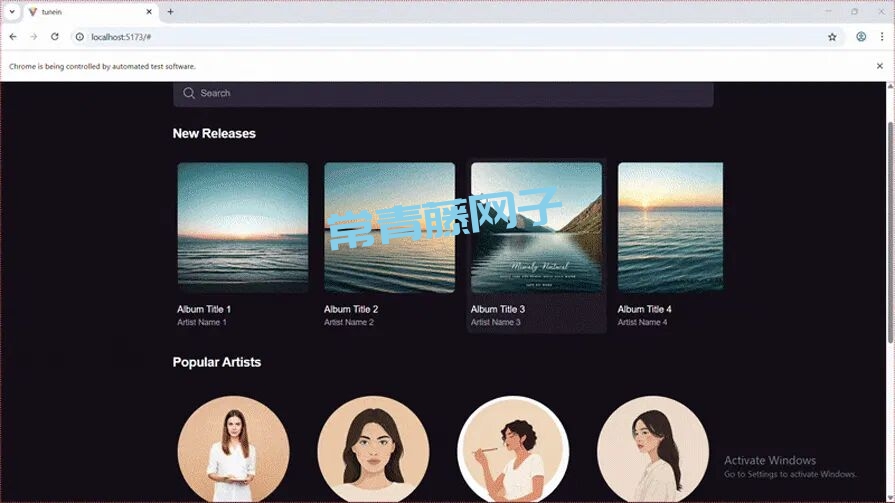Select the third popular artist portrait
The image size is (895, 503).
pyautogui.click(x=513, y=450)
